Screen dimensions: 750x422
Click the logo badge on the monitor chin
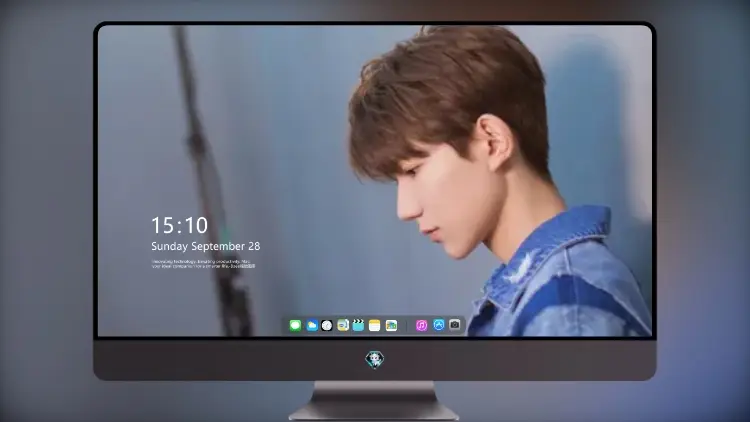click(375, 359)
